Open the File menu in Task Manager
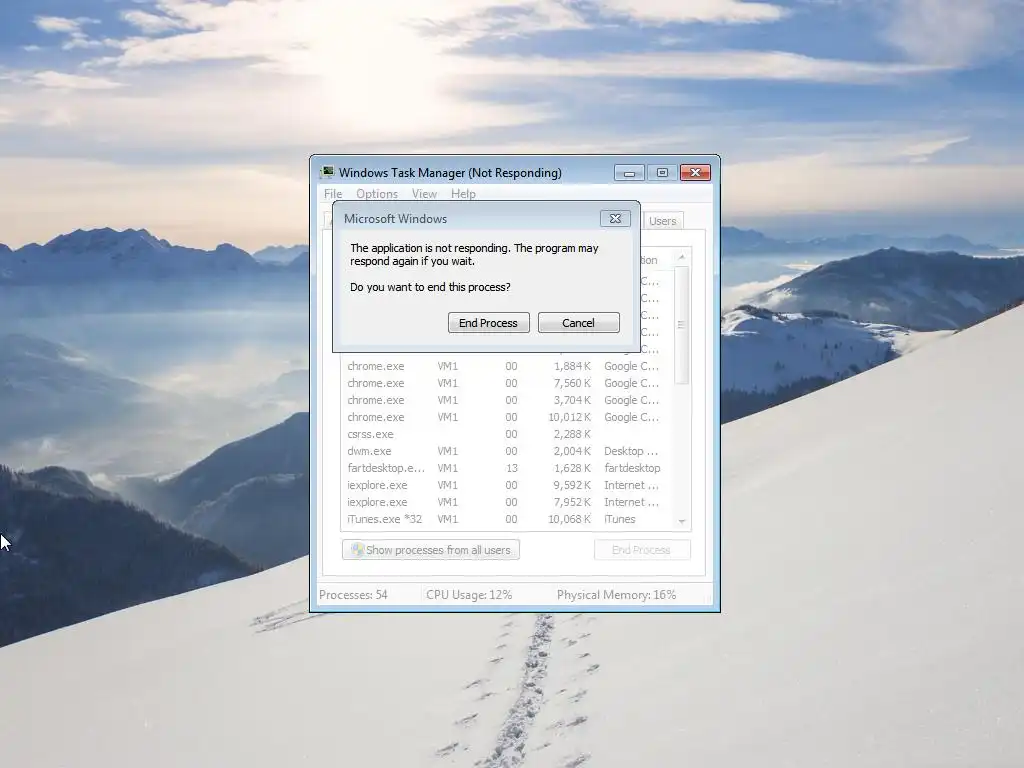Image resolution: width=1024 pixels, height=768 pixels. pyautogui.click(x=333, y=194)
